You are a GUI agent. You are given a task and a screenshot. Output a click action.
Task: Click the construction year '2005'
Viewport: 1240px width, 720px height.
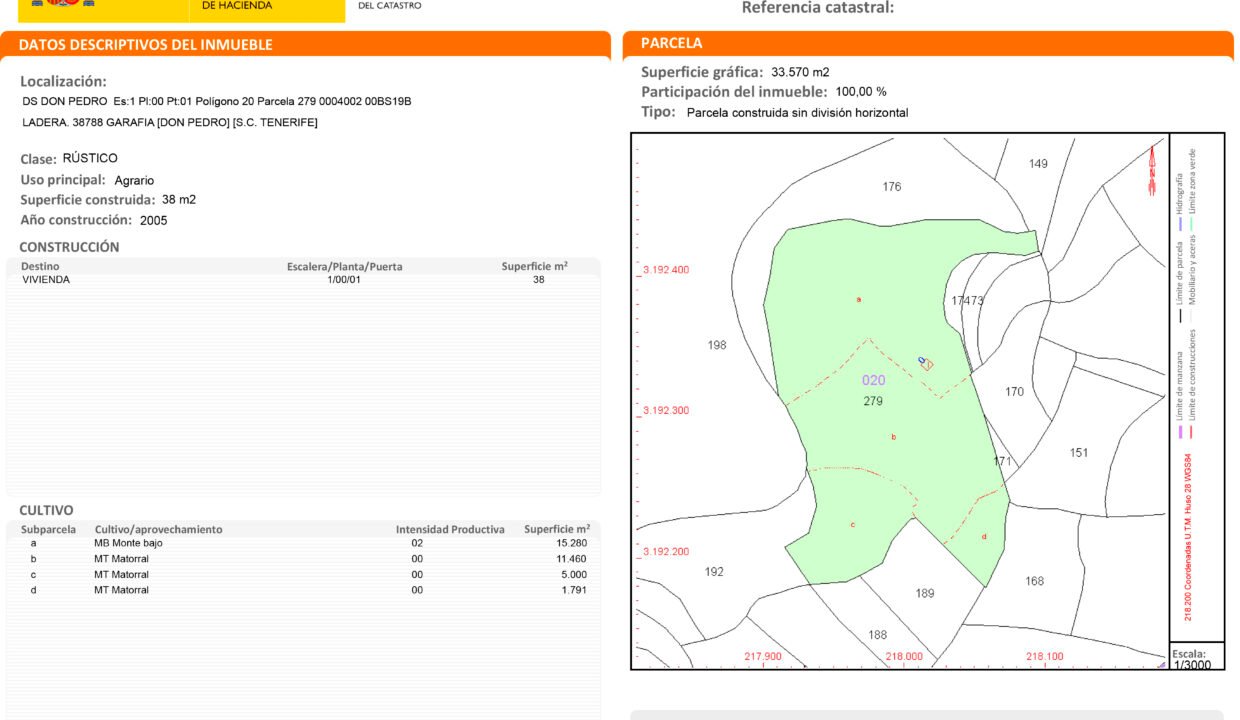click(154, 220)
